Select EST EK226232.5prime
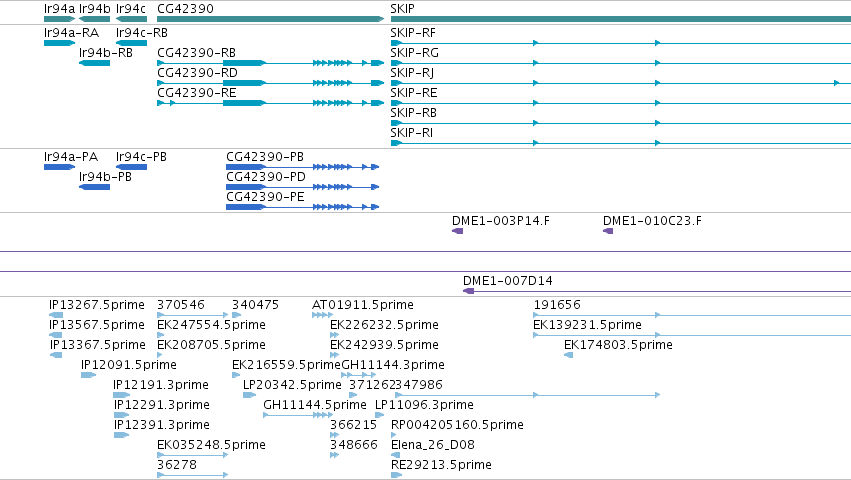Image resolution: width=851 pixels, height=480 pixels. (x=384, y=325)
